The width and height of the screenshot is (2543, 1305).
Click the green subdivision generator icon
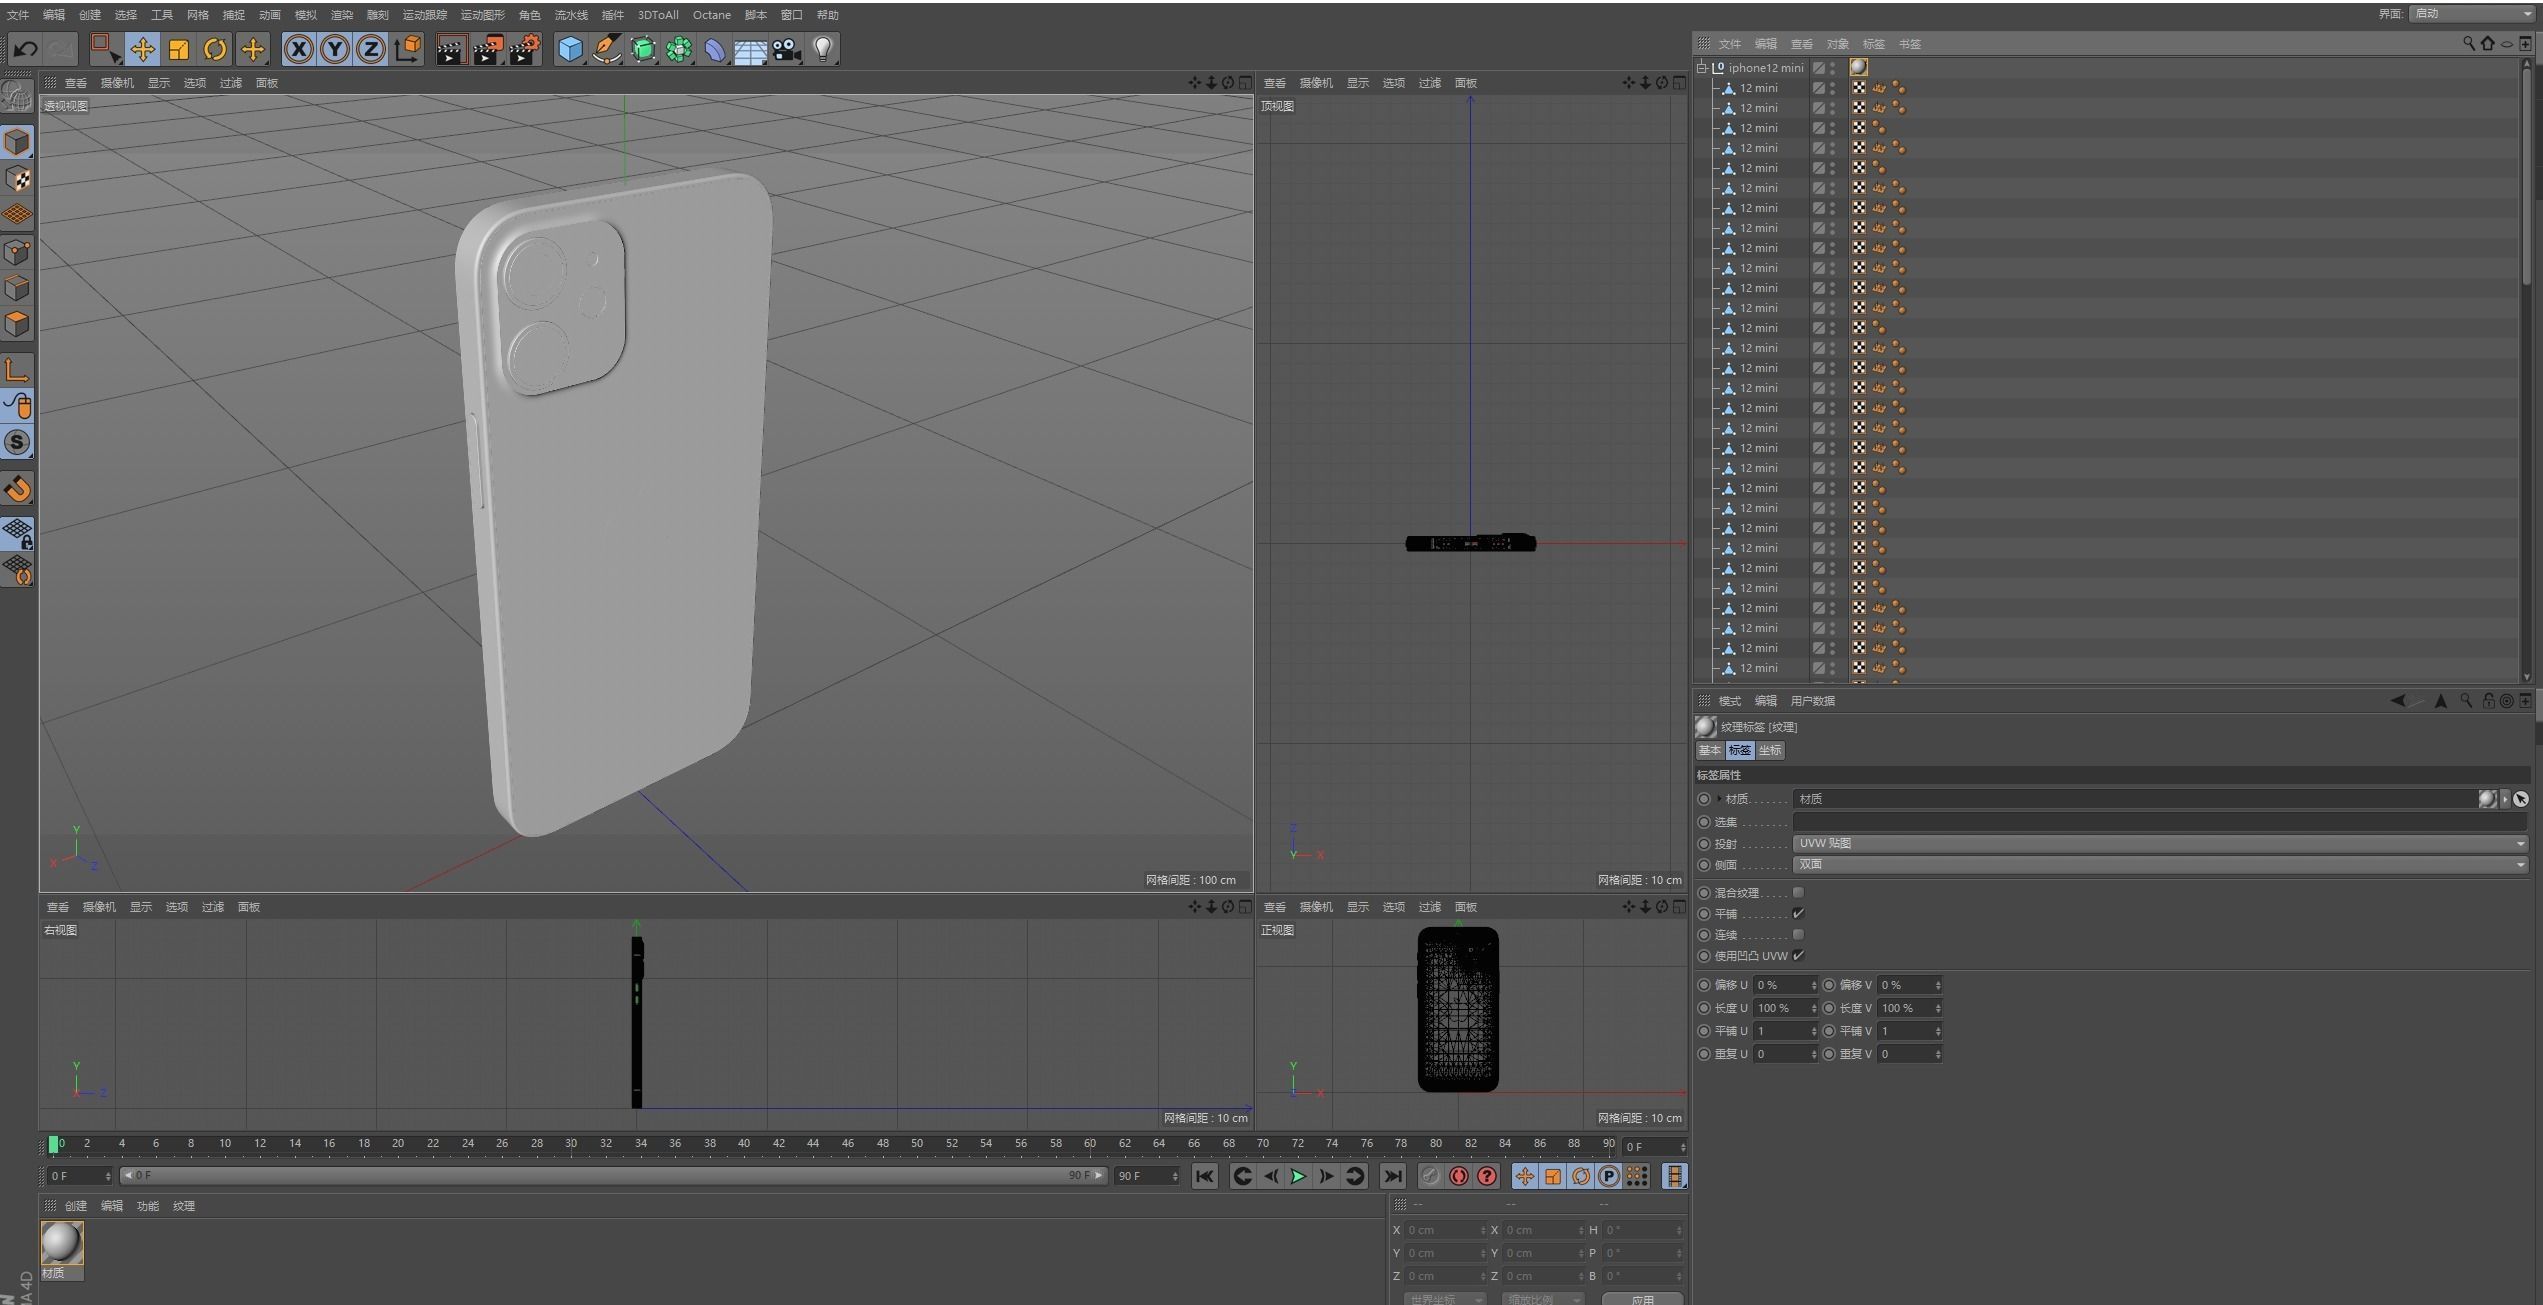[x=643, y=49]
